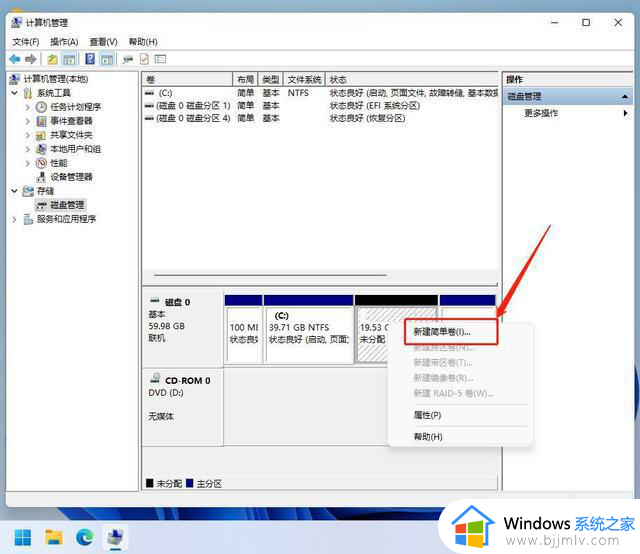Image resolution: width=640 pixels, height=554 pixels.
Task: Expand the 共享文件夹 node
Action: 27,135
